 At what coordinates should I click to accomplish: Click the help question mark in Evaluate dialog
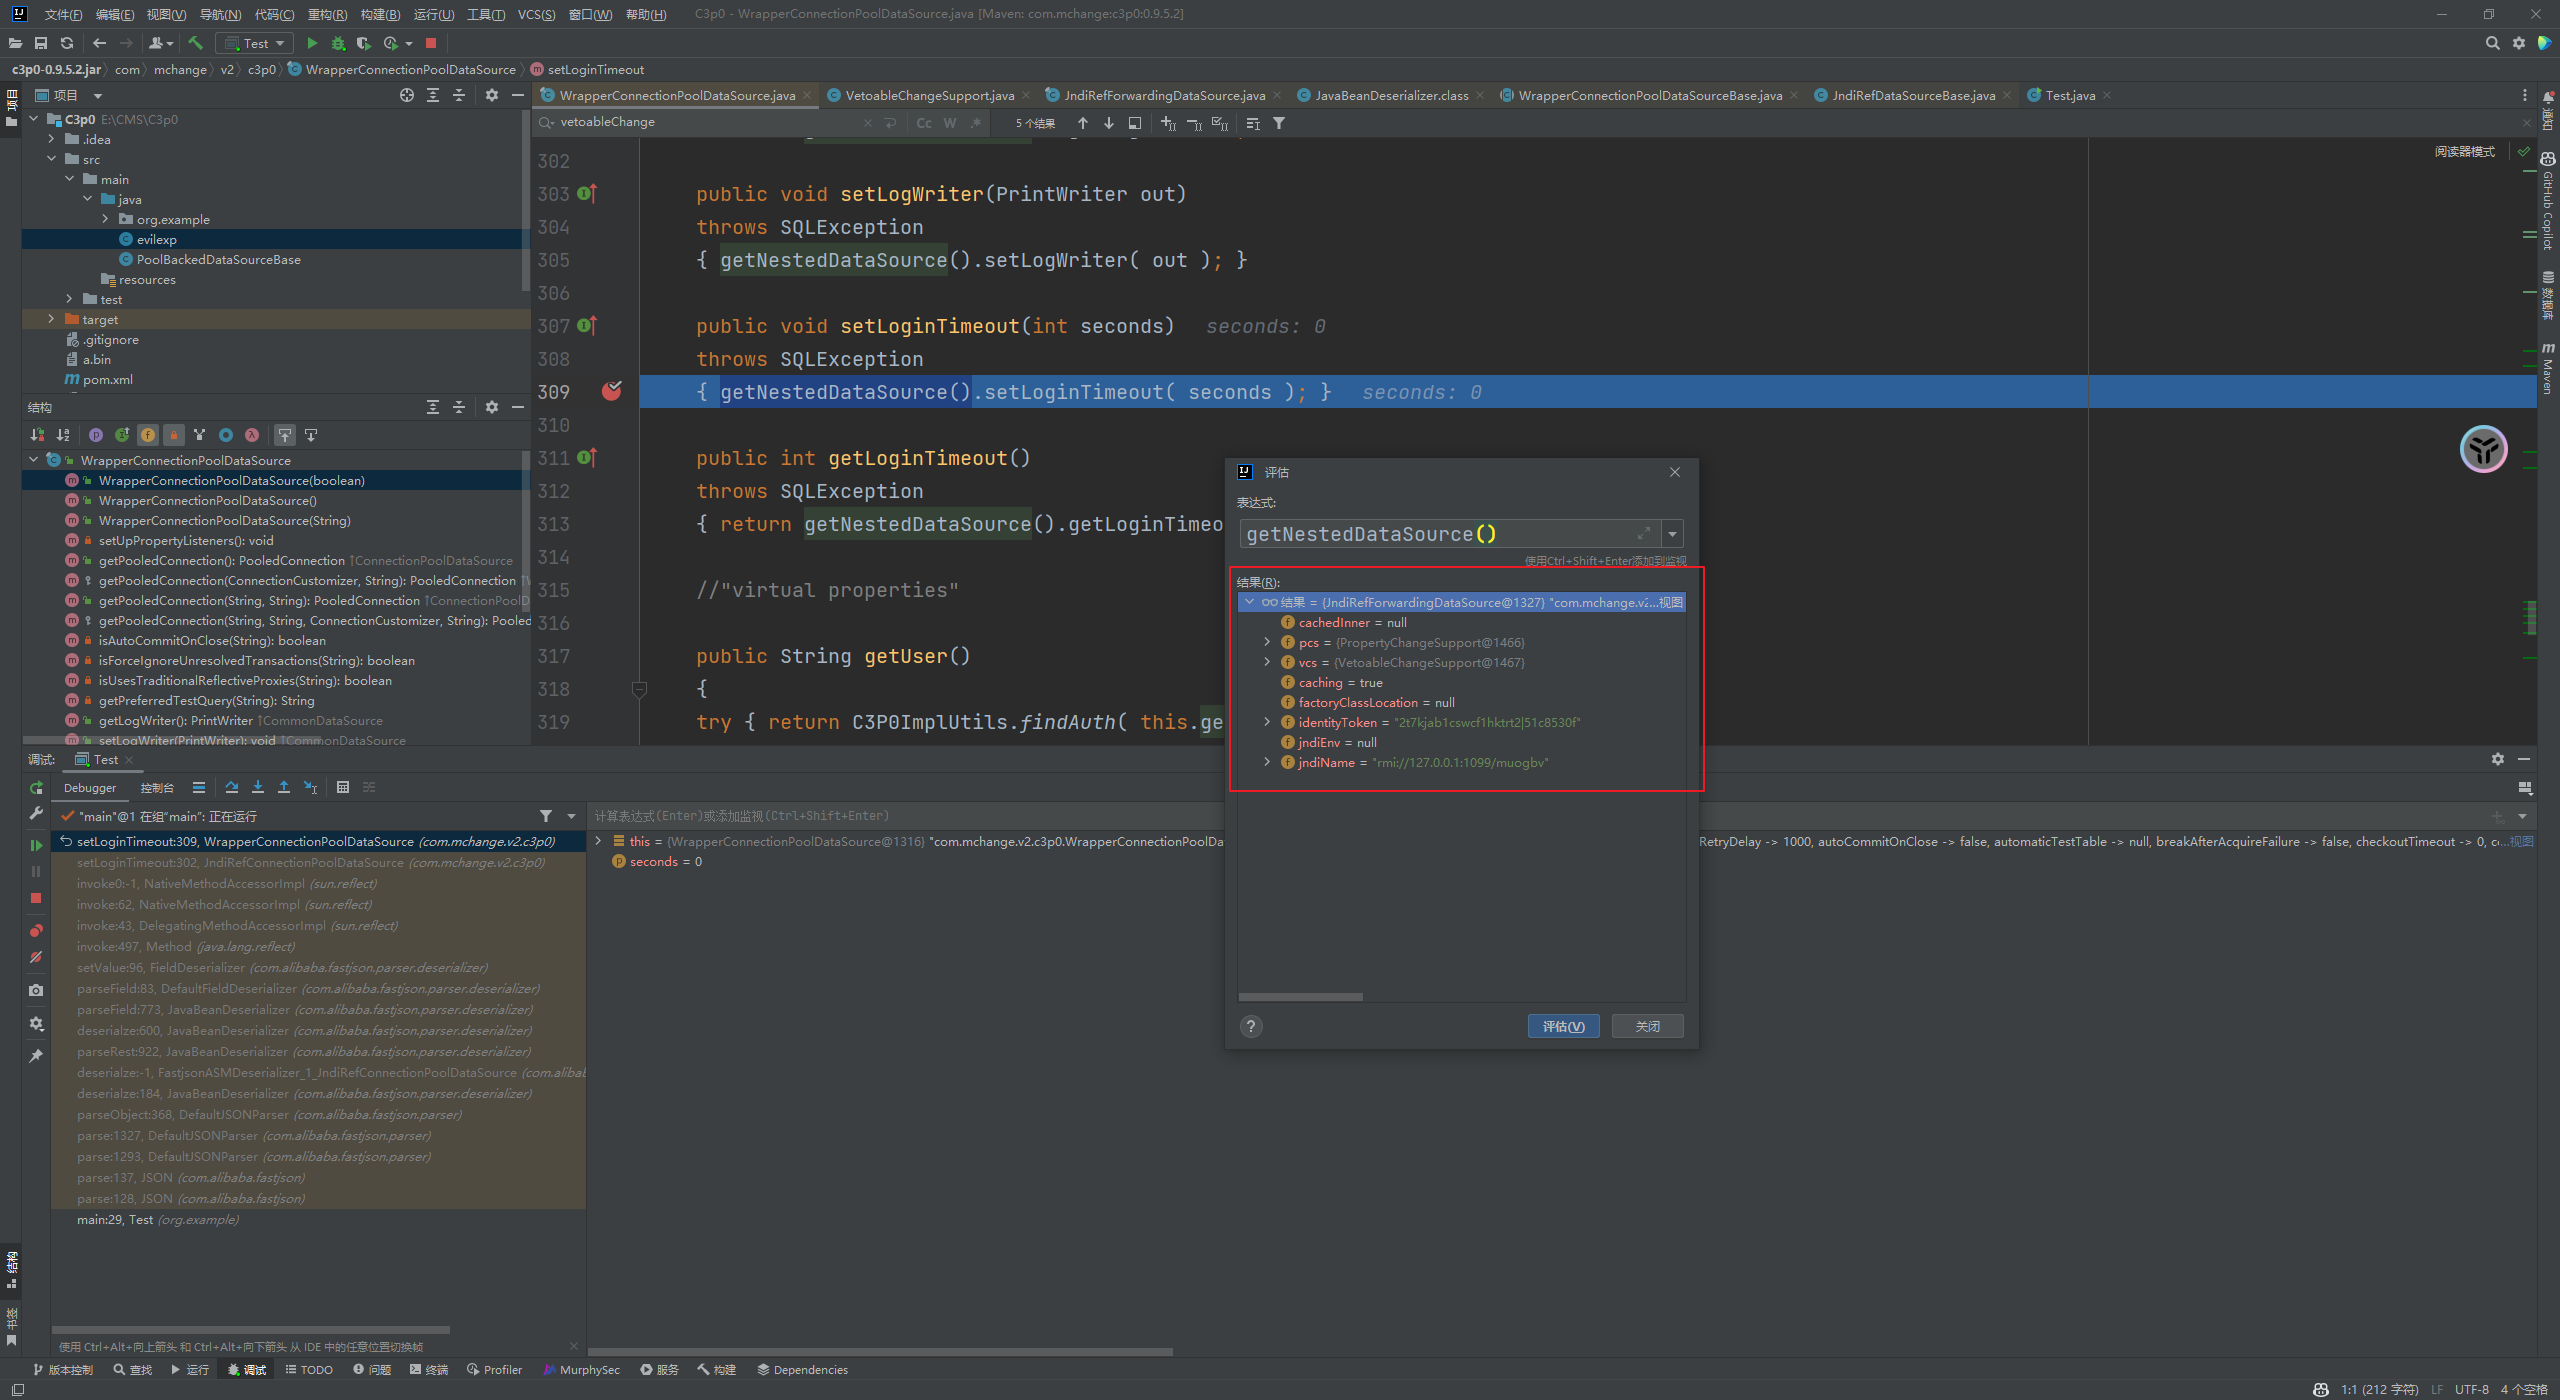[x=1251, y=1026]
